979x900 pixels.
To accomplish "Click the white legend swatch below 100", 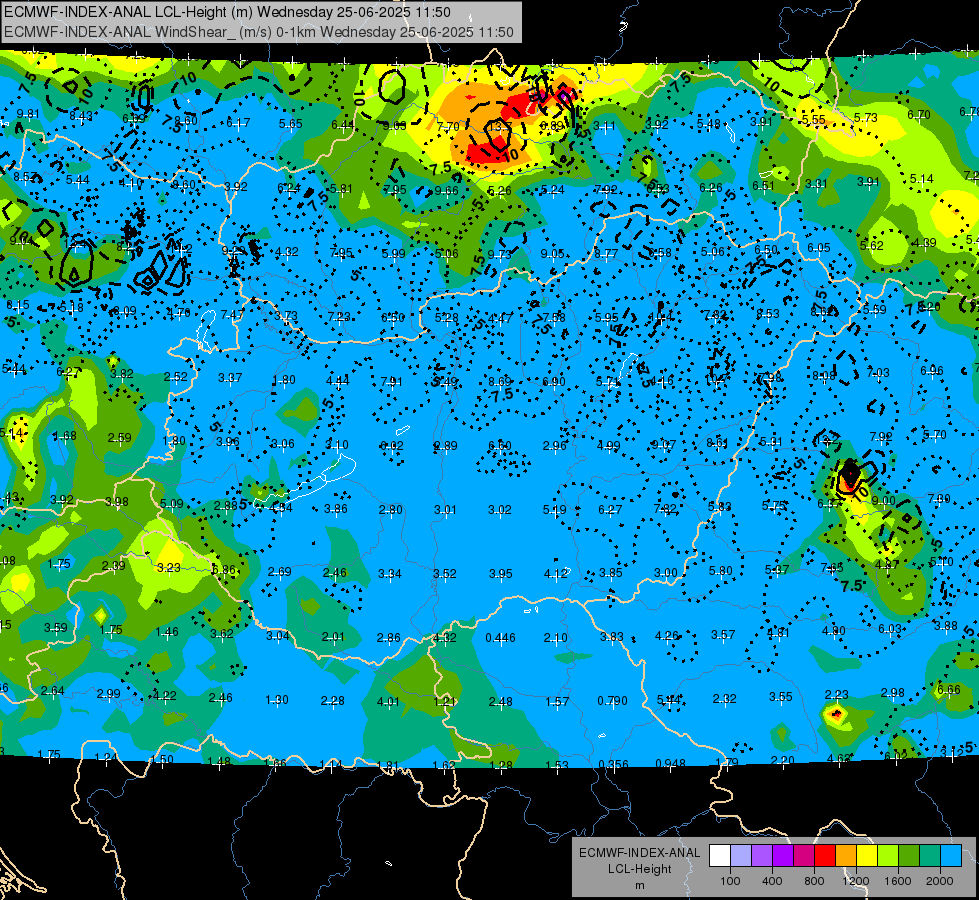I will (719, 856).
